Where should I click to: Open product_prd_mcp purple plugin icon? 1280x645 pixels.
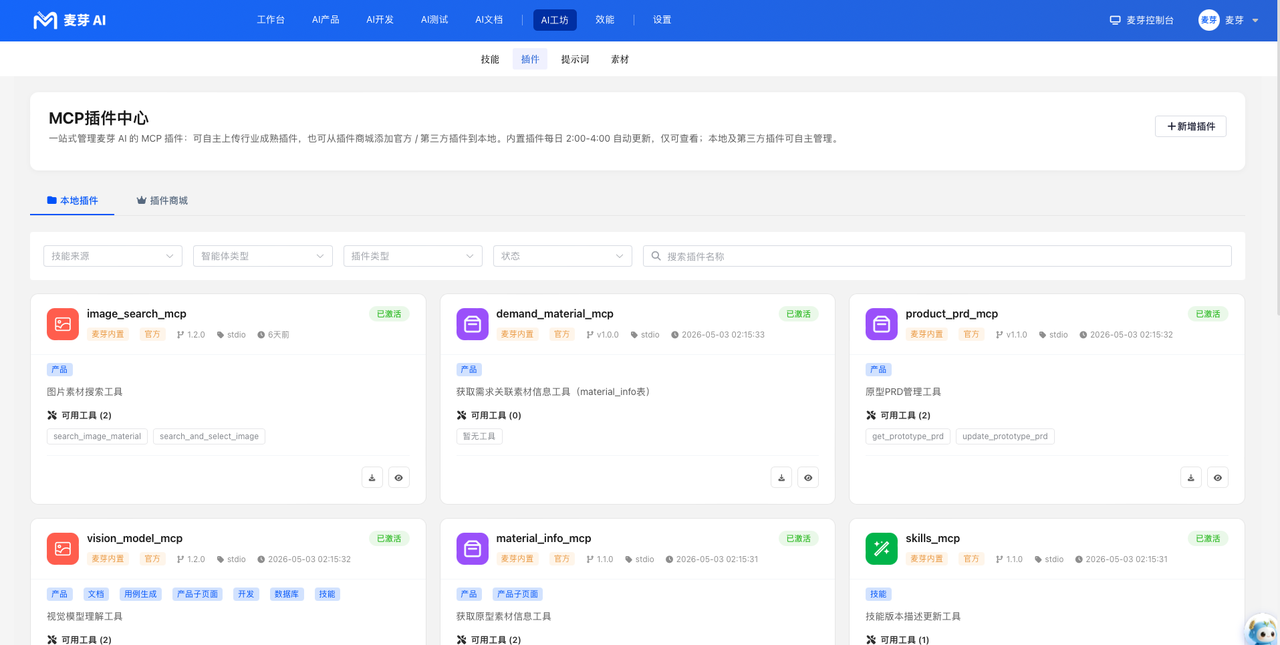(x=881, y=324)
